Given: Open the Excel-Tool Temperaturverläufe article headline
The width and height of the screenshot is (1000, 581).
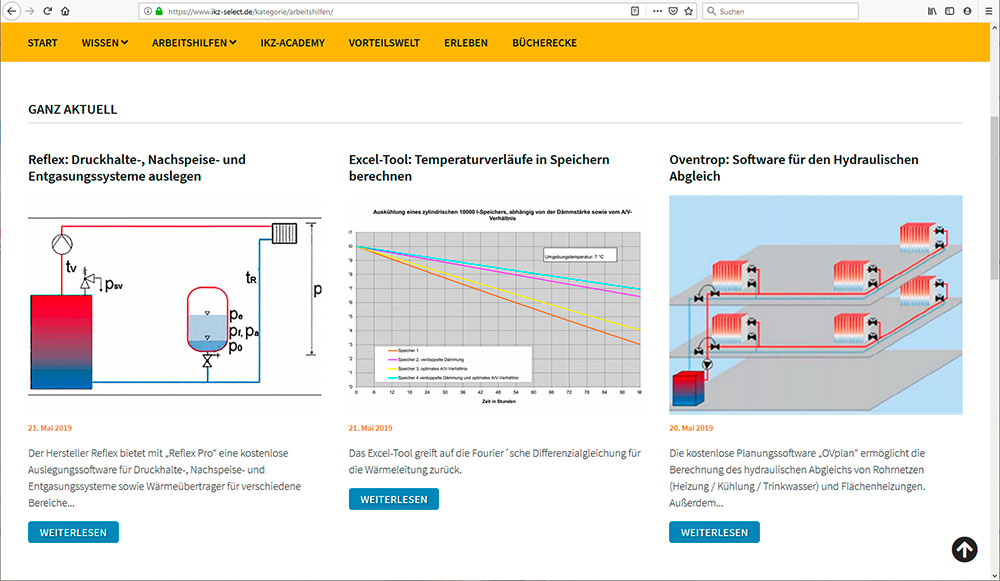Looking at the screenshot, I should (x=479, y=168).
